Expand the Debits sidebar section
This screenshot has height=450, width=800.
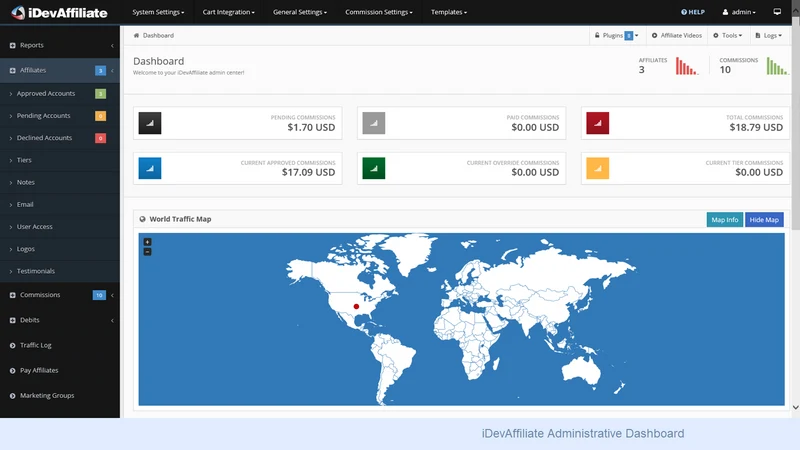click(60, 320)
